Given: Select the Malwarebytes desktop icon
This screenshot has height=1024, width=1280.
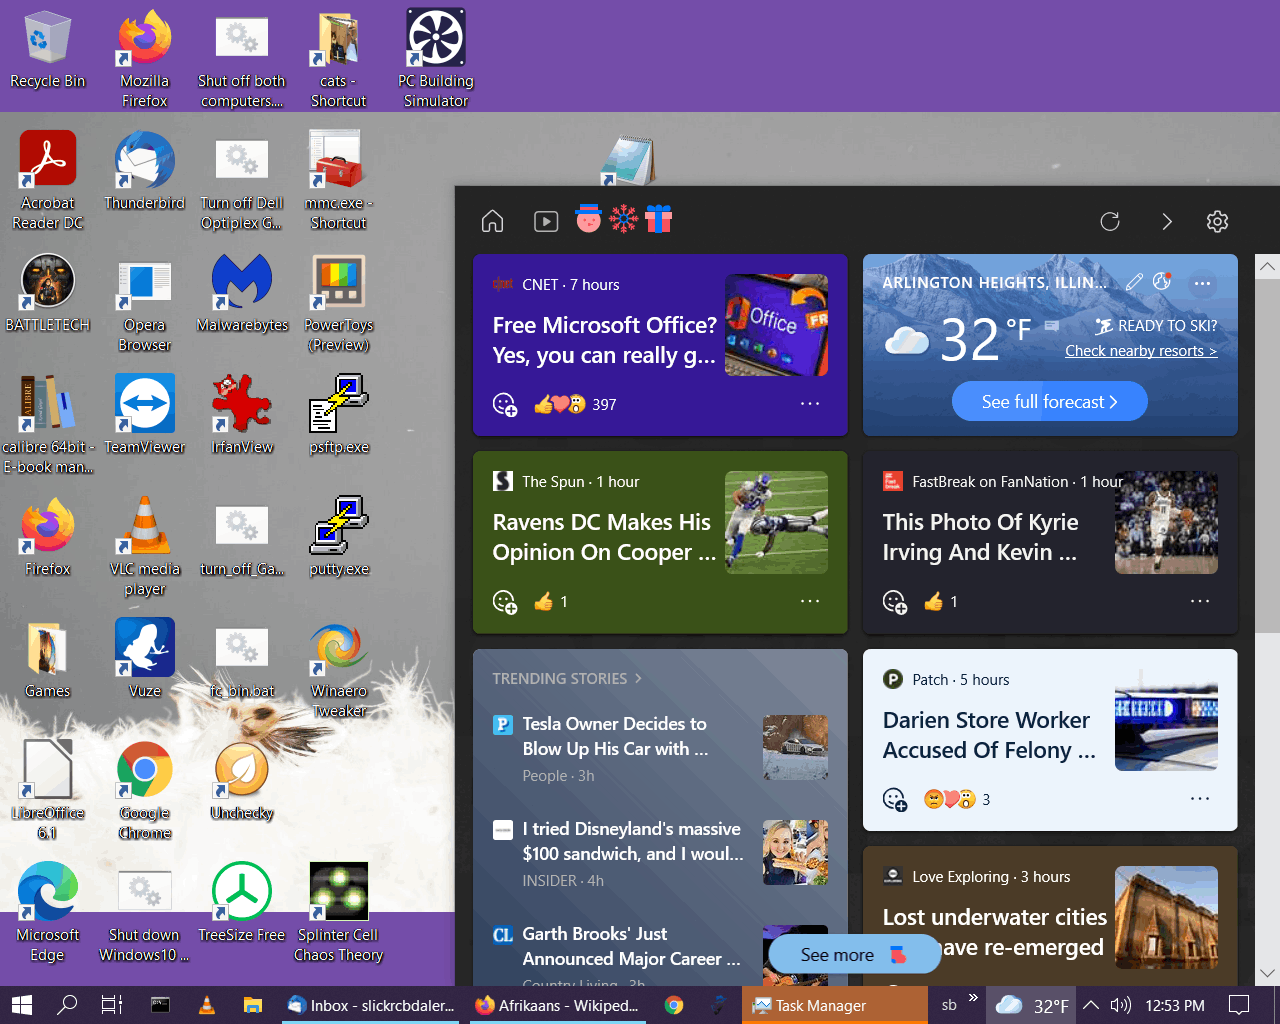Looking at the screenshot, I should 242,294.
